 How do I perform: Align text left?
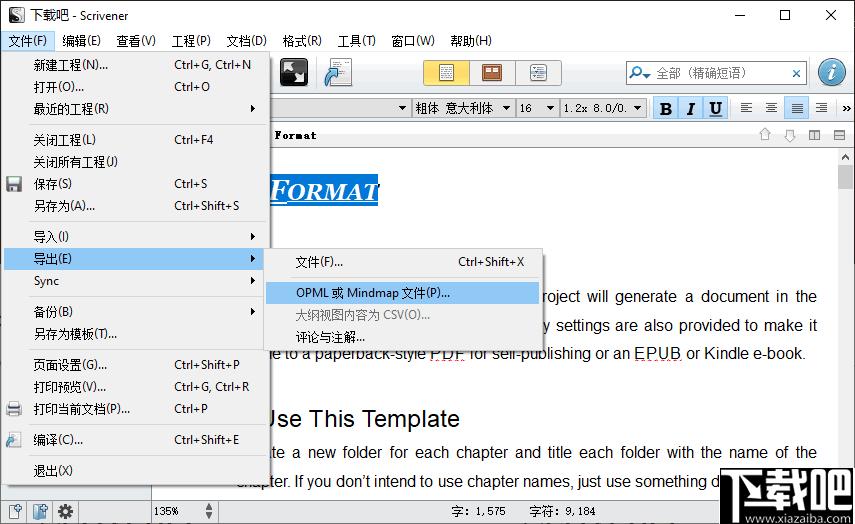click(x=746, y=108)
